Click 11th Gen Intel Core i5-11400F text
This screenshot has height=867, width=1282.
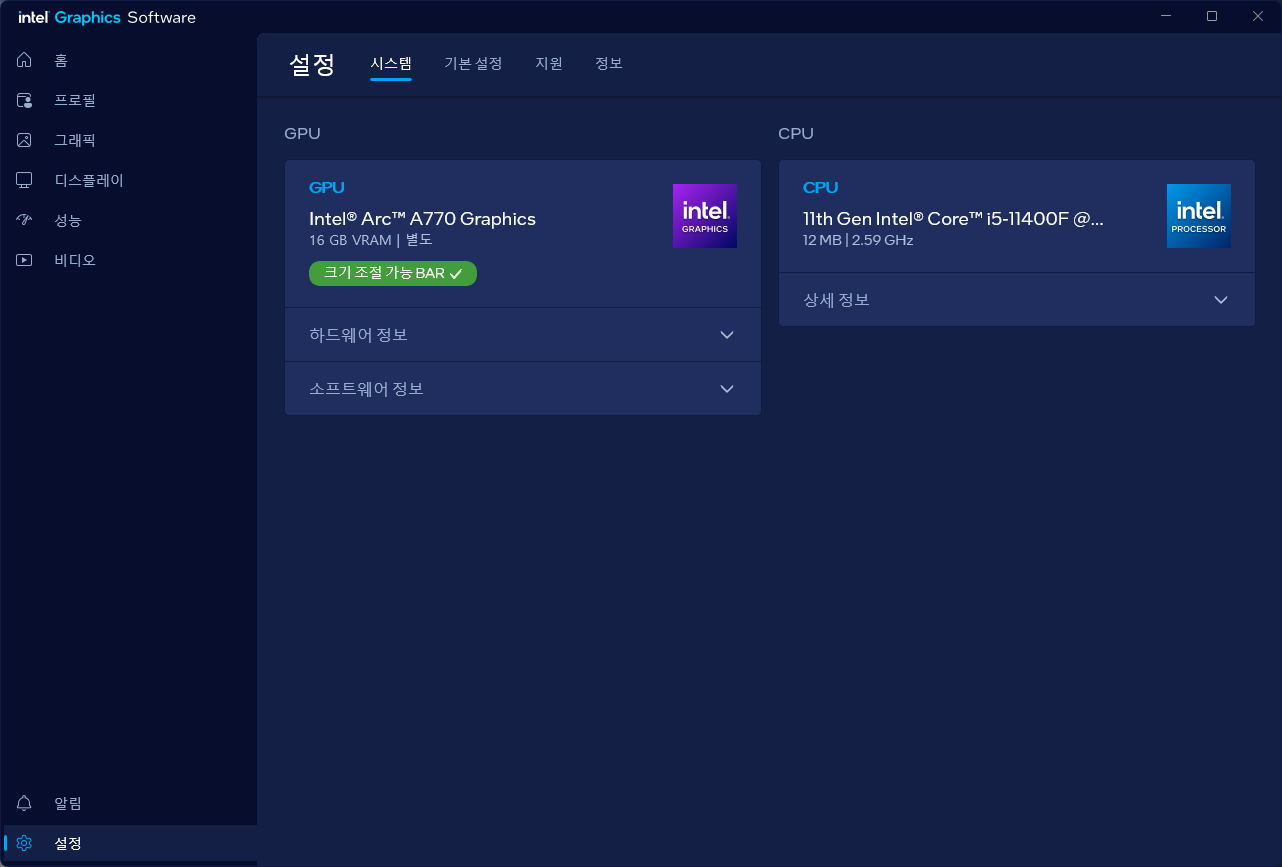coord(954,219)
